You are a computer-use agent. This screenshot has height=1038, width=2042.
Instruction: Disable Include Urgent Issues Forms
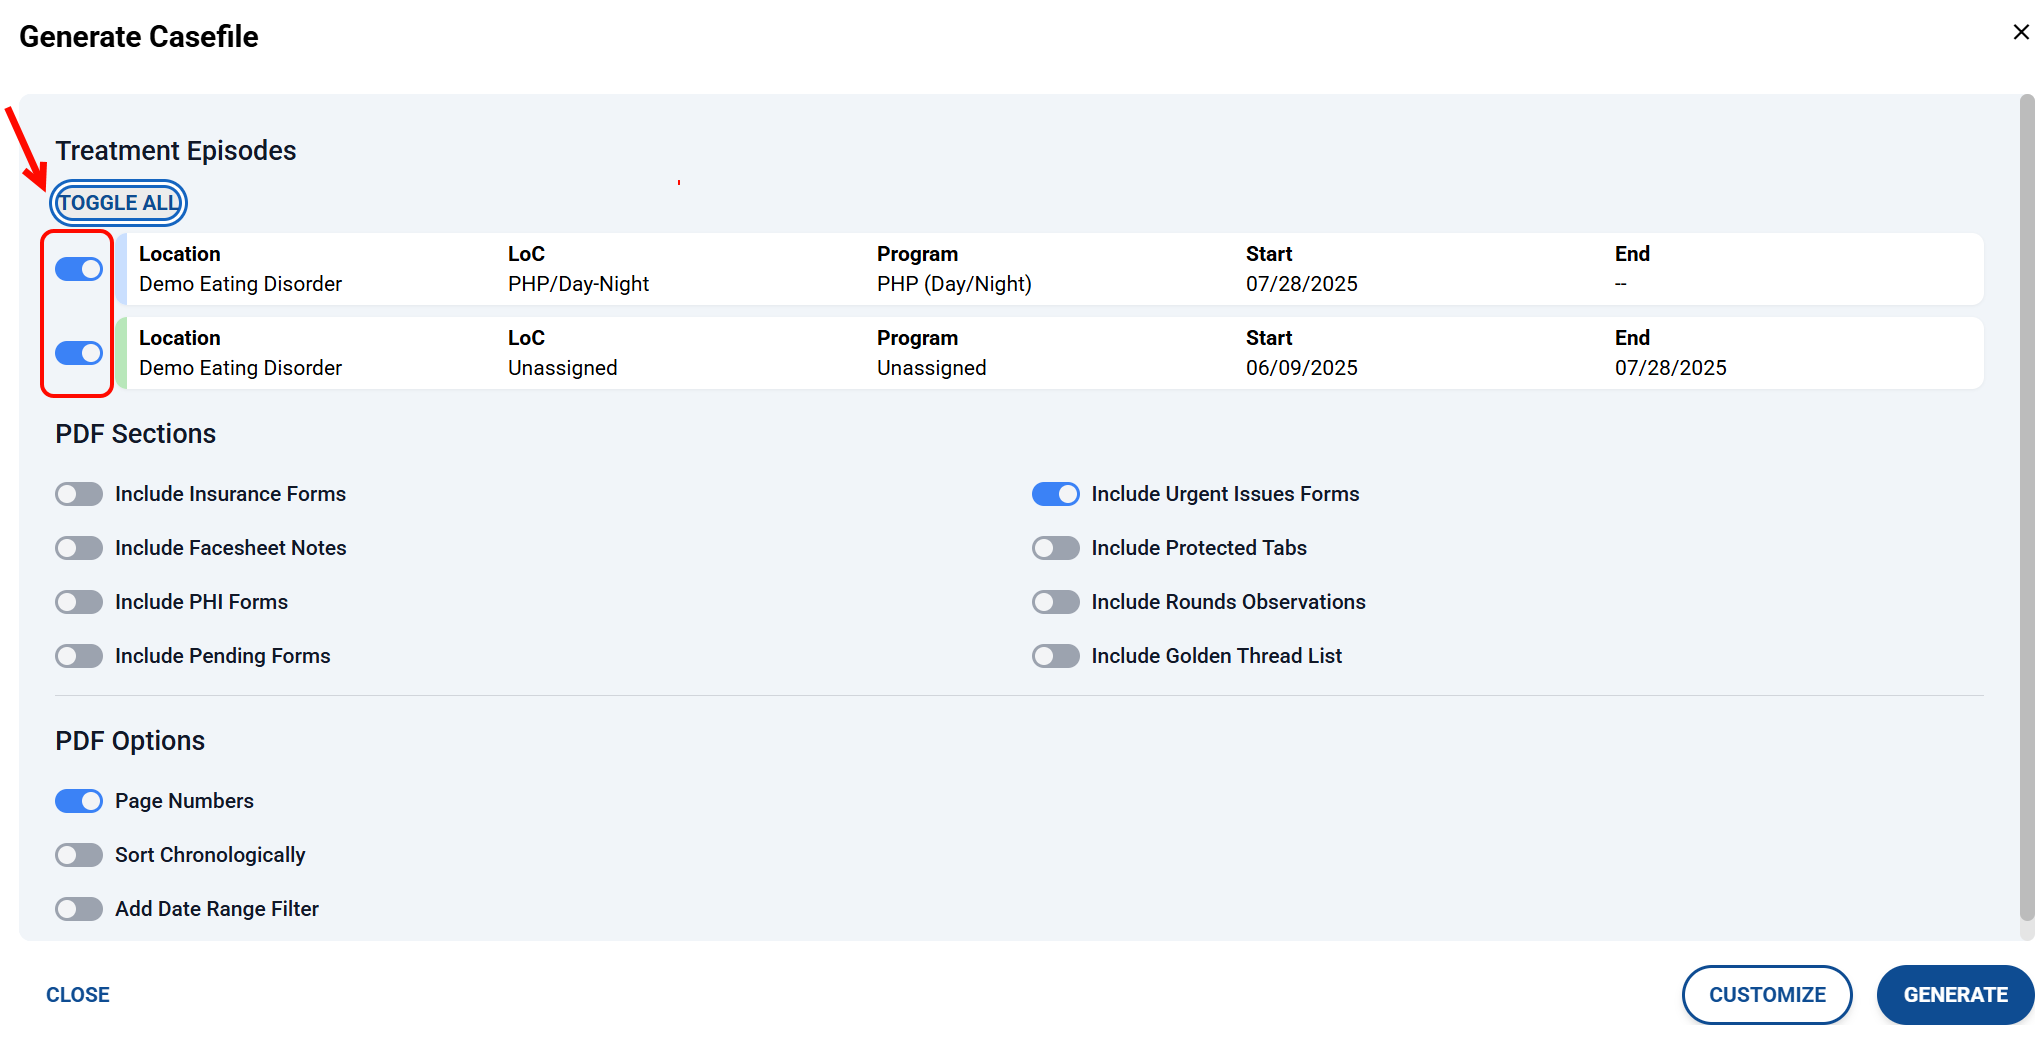point(1055,494)
